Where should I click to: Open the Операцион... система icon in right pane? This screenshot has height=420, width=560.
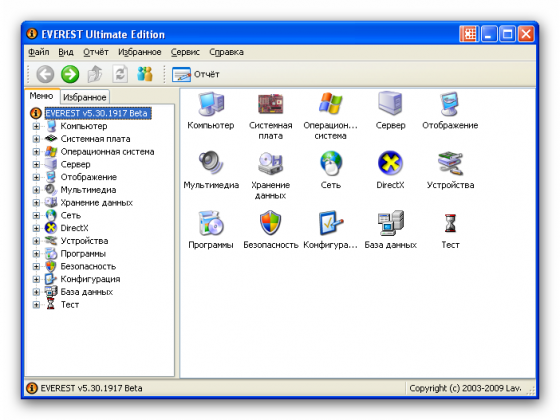(x=330, y=104)
